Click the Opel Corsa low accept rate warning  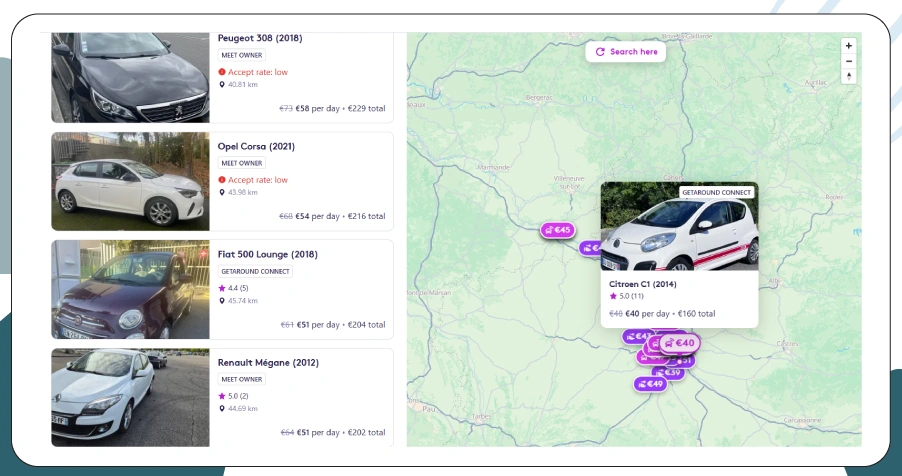click(253, 180)
